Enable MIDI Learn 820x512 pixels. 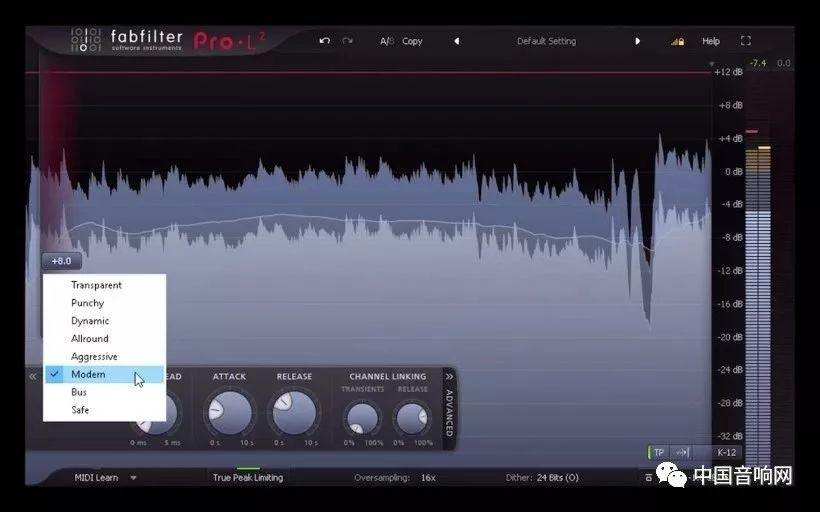click(x=96, y=477)
